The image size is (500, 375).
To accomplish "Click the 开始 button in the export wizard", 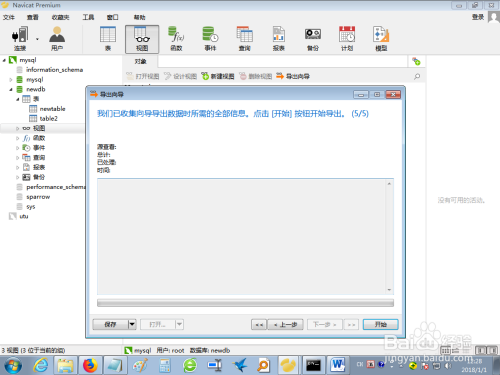I will pyautogui.click(x=380, y=324).
